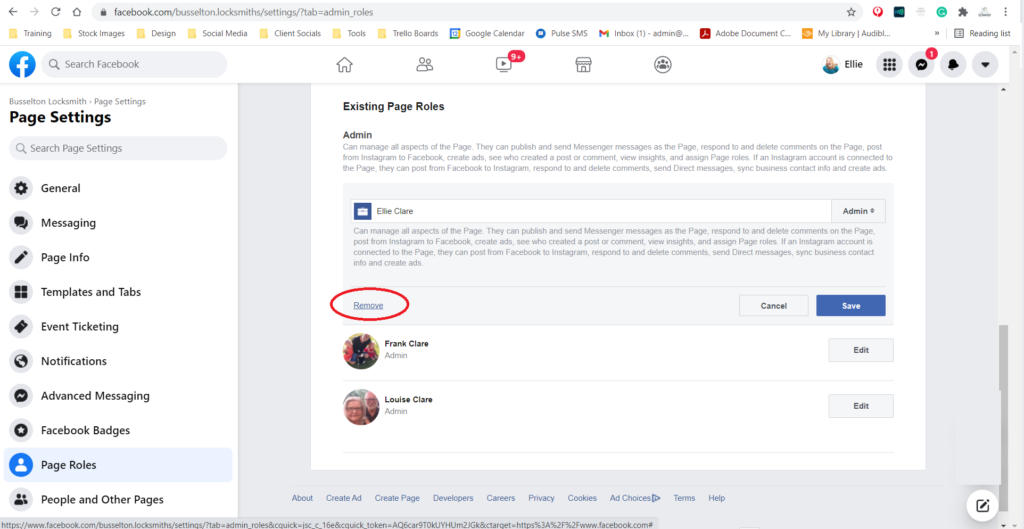The image size is (1024, 529).
Task: Open the Marketplace icon
Action: tap(583, 64)
